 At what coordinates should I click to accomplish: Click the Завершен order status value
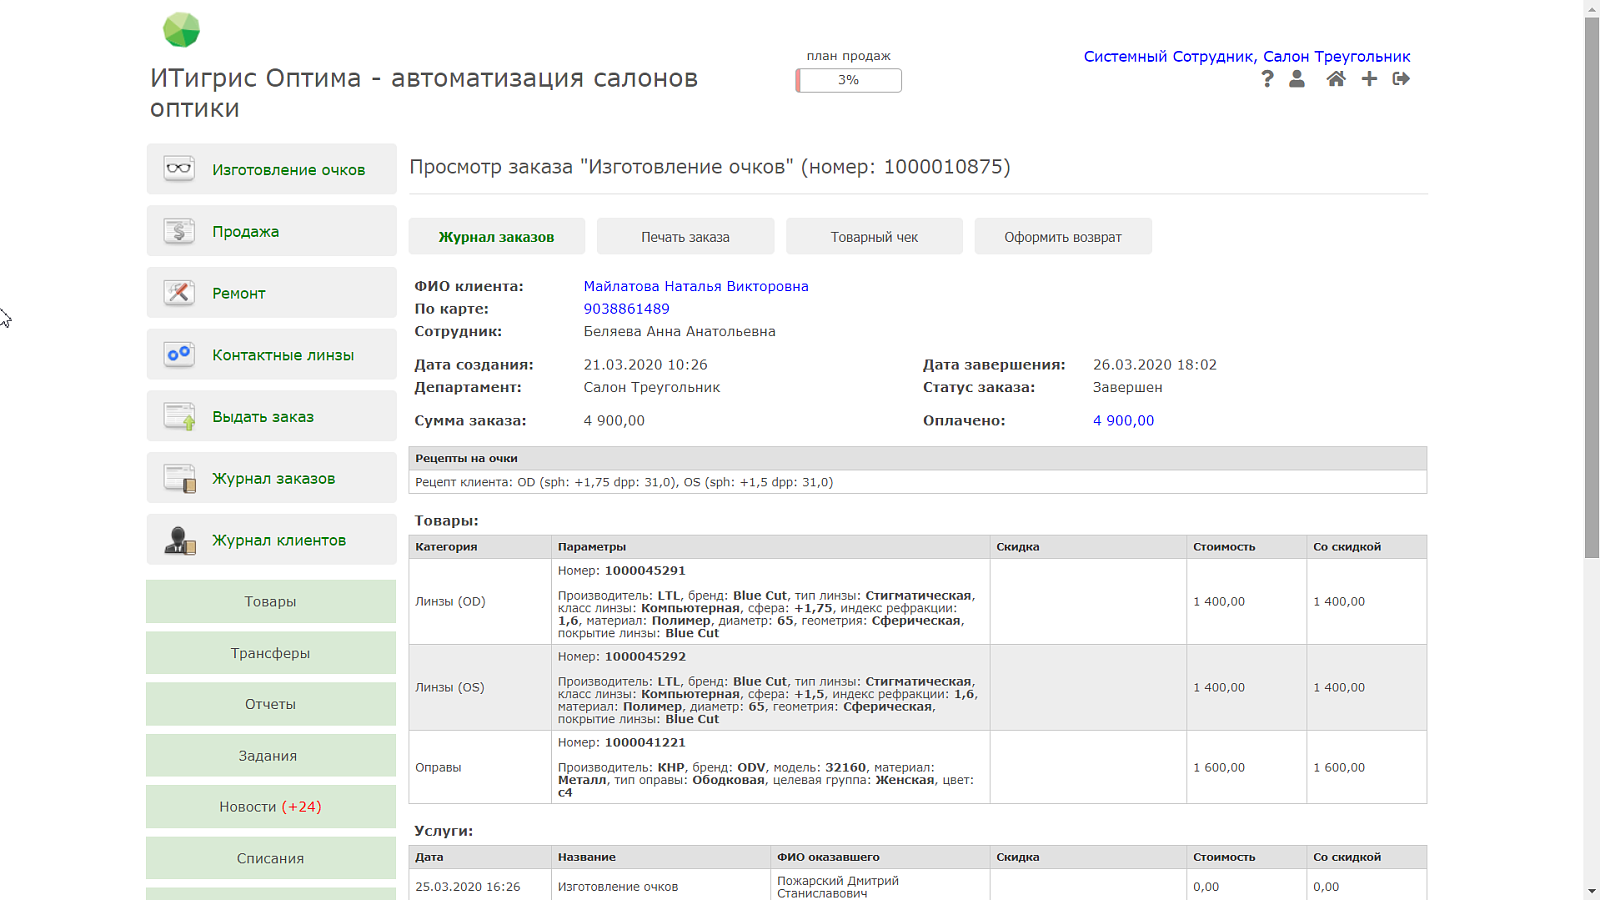tap(1127, 387)
